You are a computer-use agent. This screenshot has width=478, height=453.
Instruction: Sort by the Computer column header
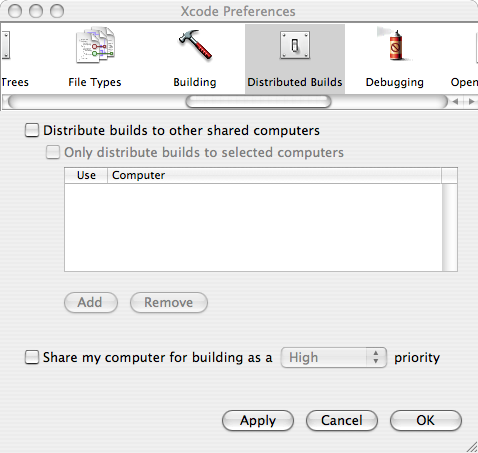[274, 175]
